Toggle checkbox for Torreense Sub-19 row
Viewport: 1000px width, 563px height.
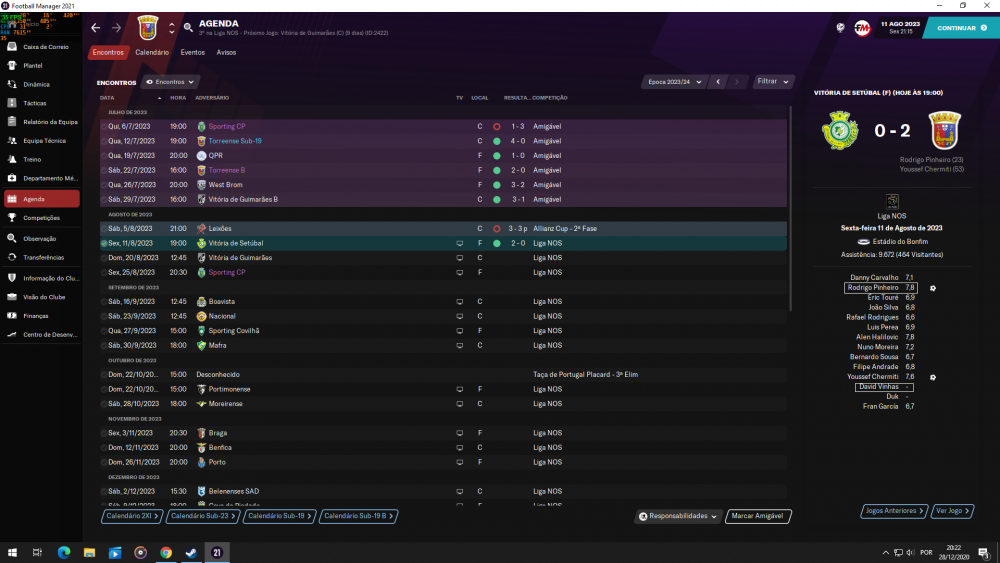104,141
